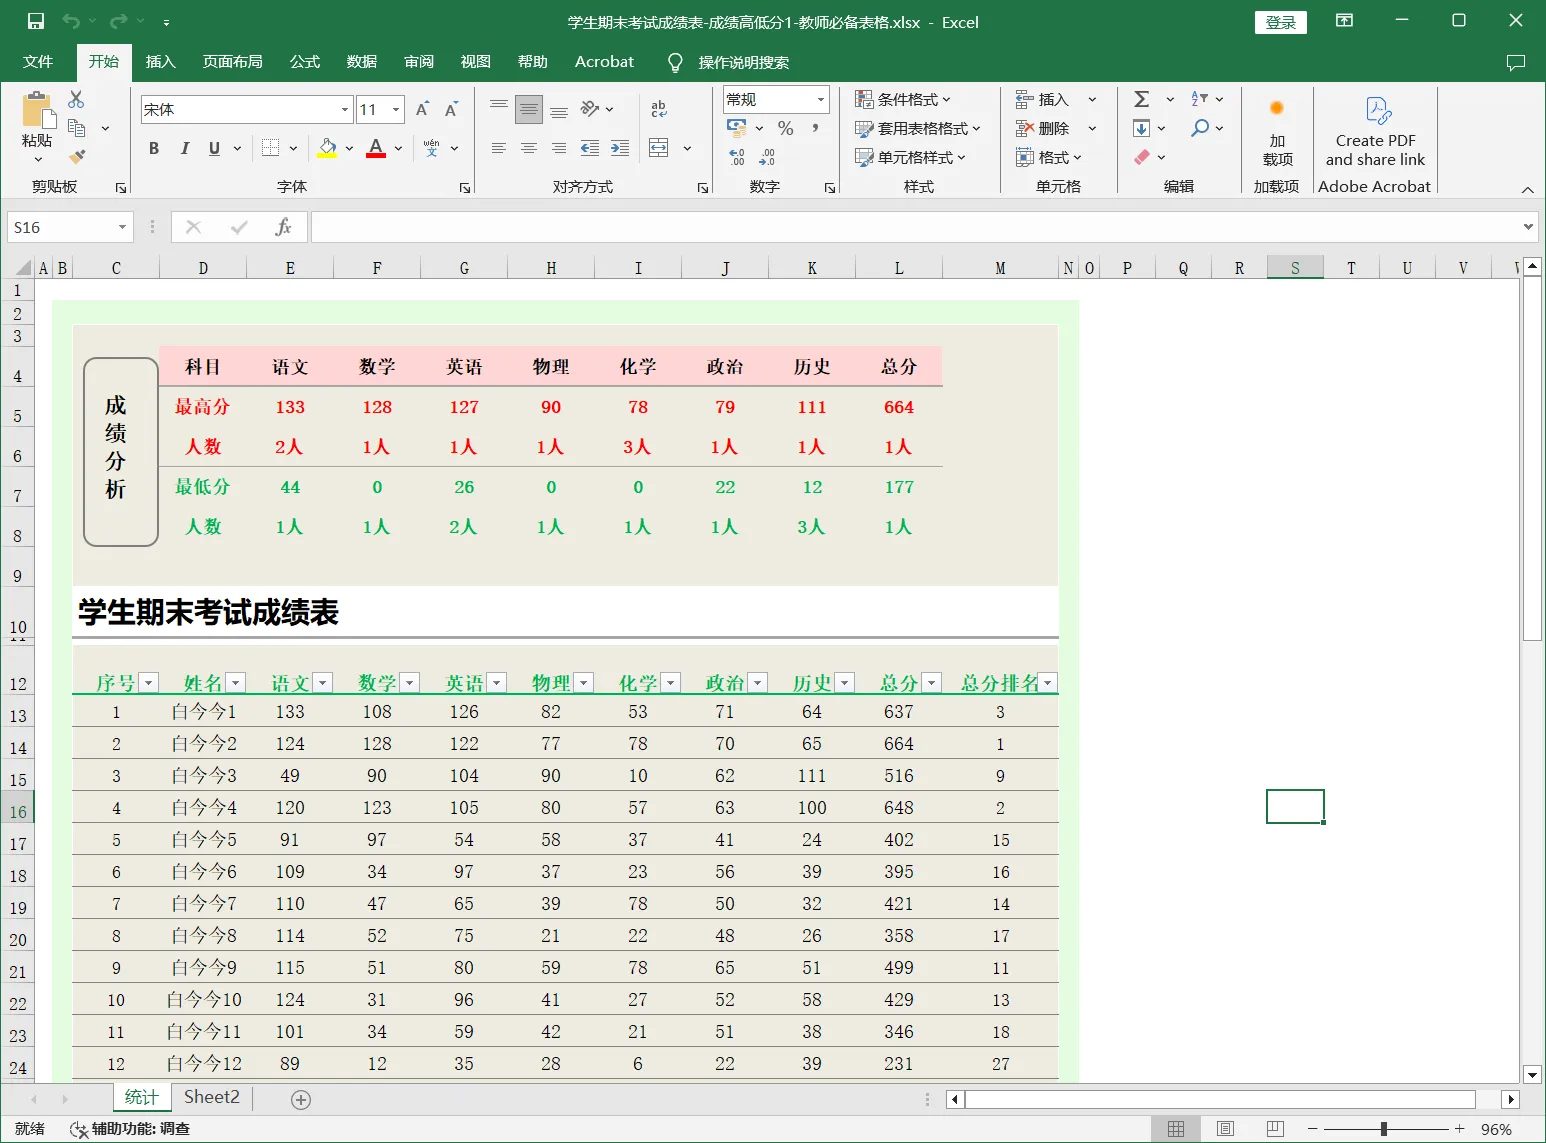The height and width of the screenshot is (1143, 1546).
Task: Click the Fill down icon
Action: click(x=1141, y=128)
